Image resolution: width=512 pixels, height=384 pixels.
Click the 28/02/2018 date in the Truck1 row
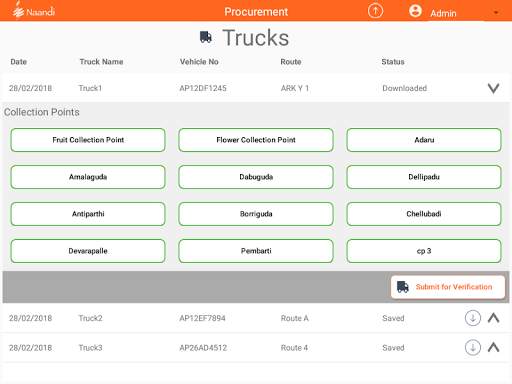coord(30,88)
